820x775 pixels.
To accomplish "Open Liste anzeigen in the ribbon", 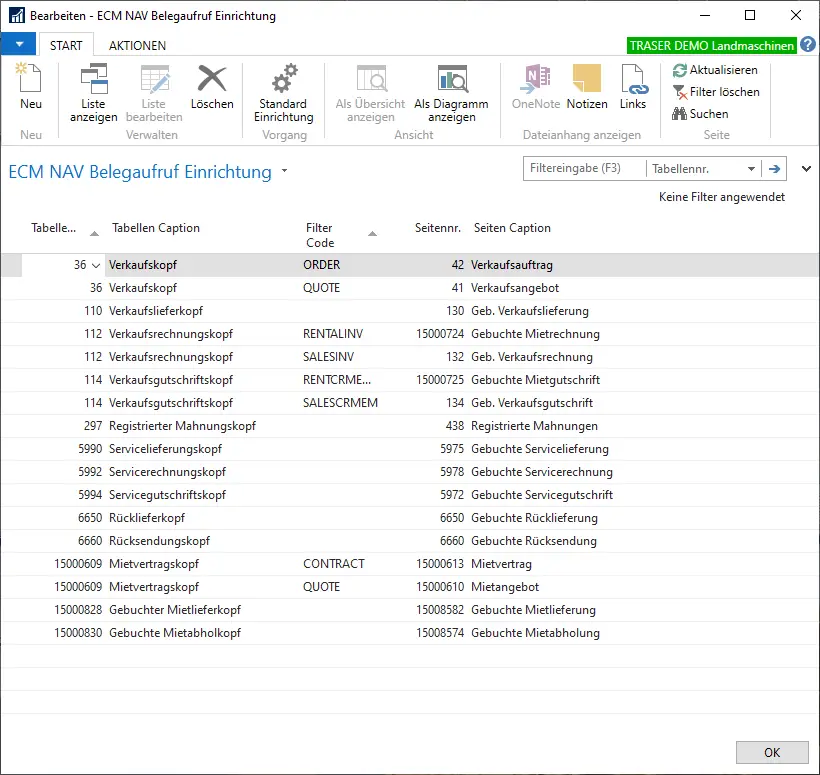I will coord(93,92).
